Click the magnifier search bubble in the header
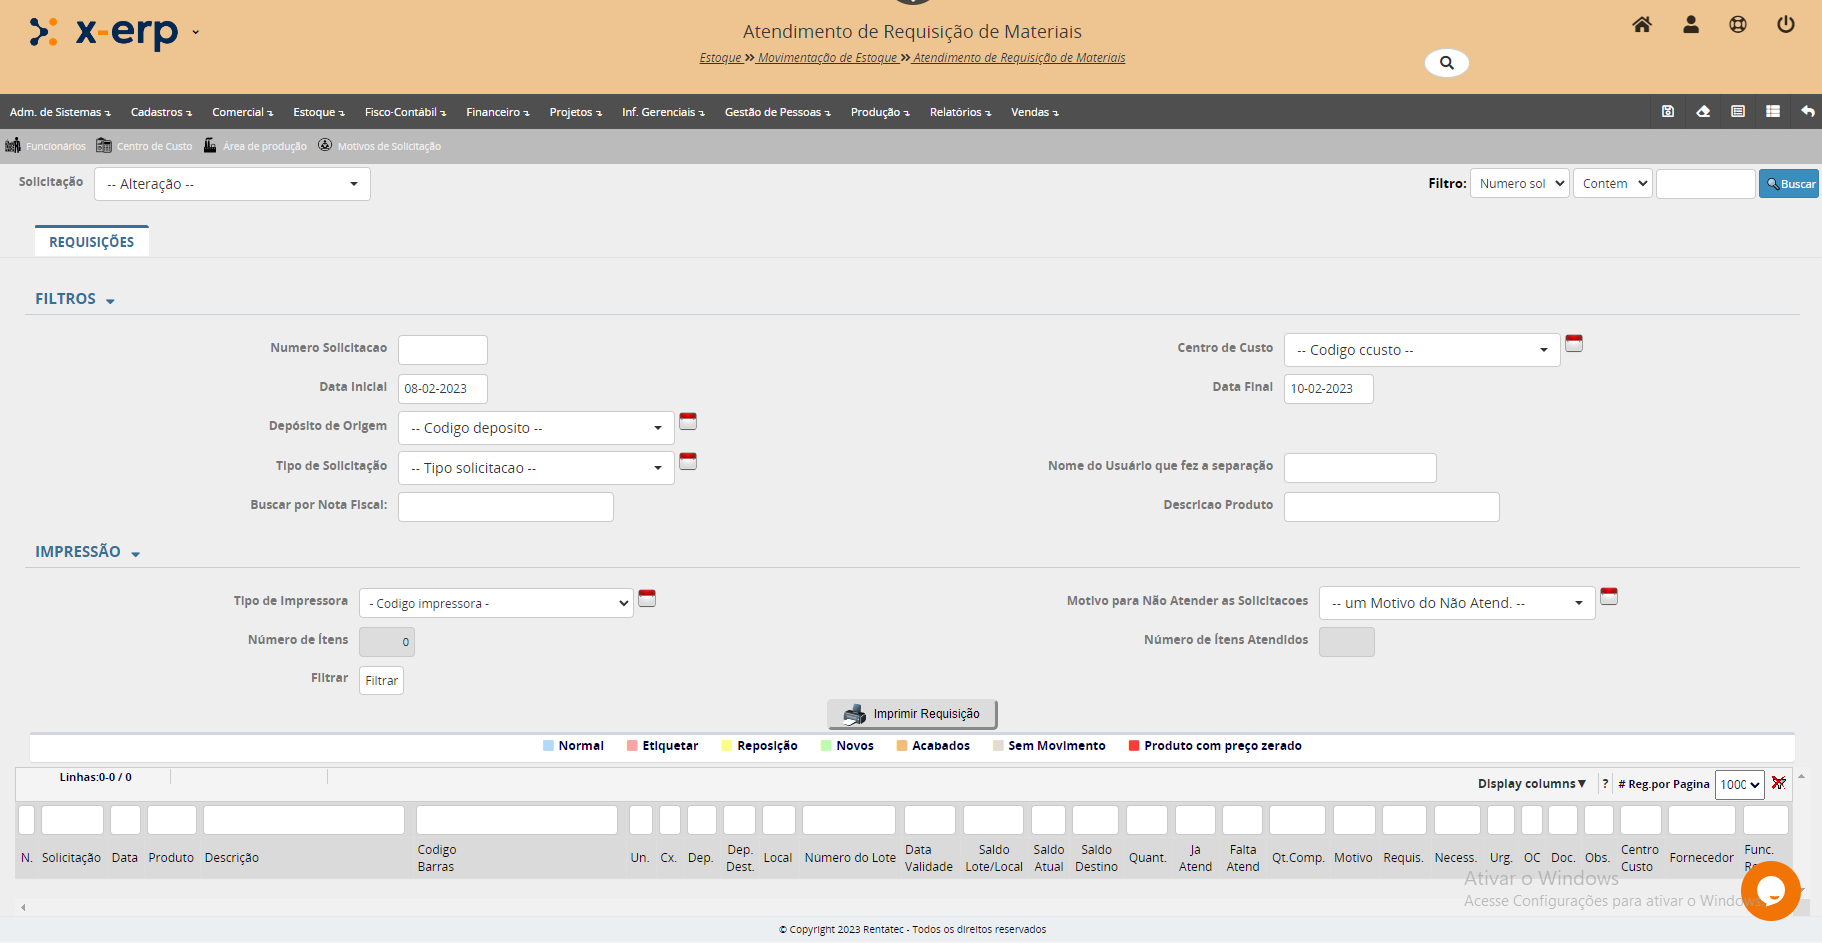The image size is (1822, 943). coord(1446,63)
